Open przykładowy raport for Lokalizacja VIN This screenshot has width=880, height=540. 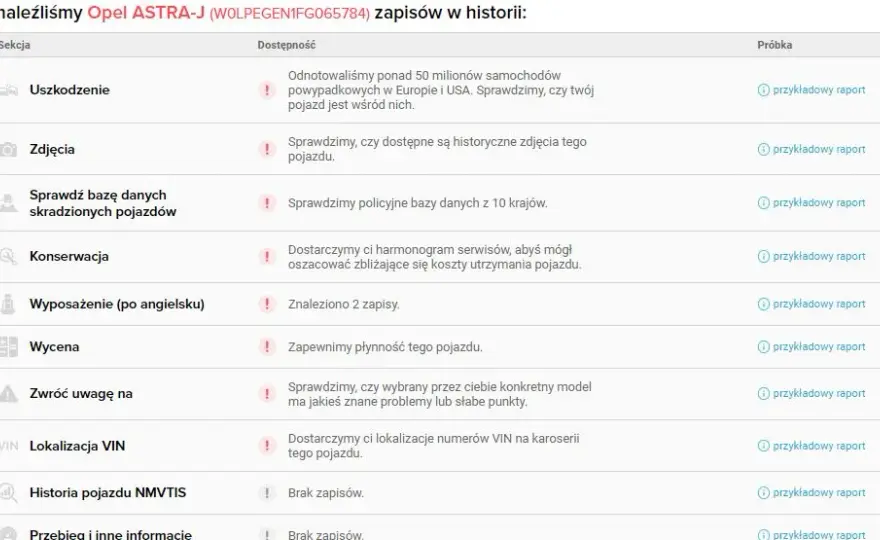(x=812, y=446)
